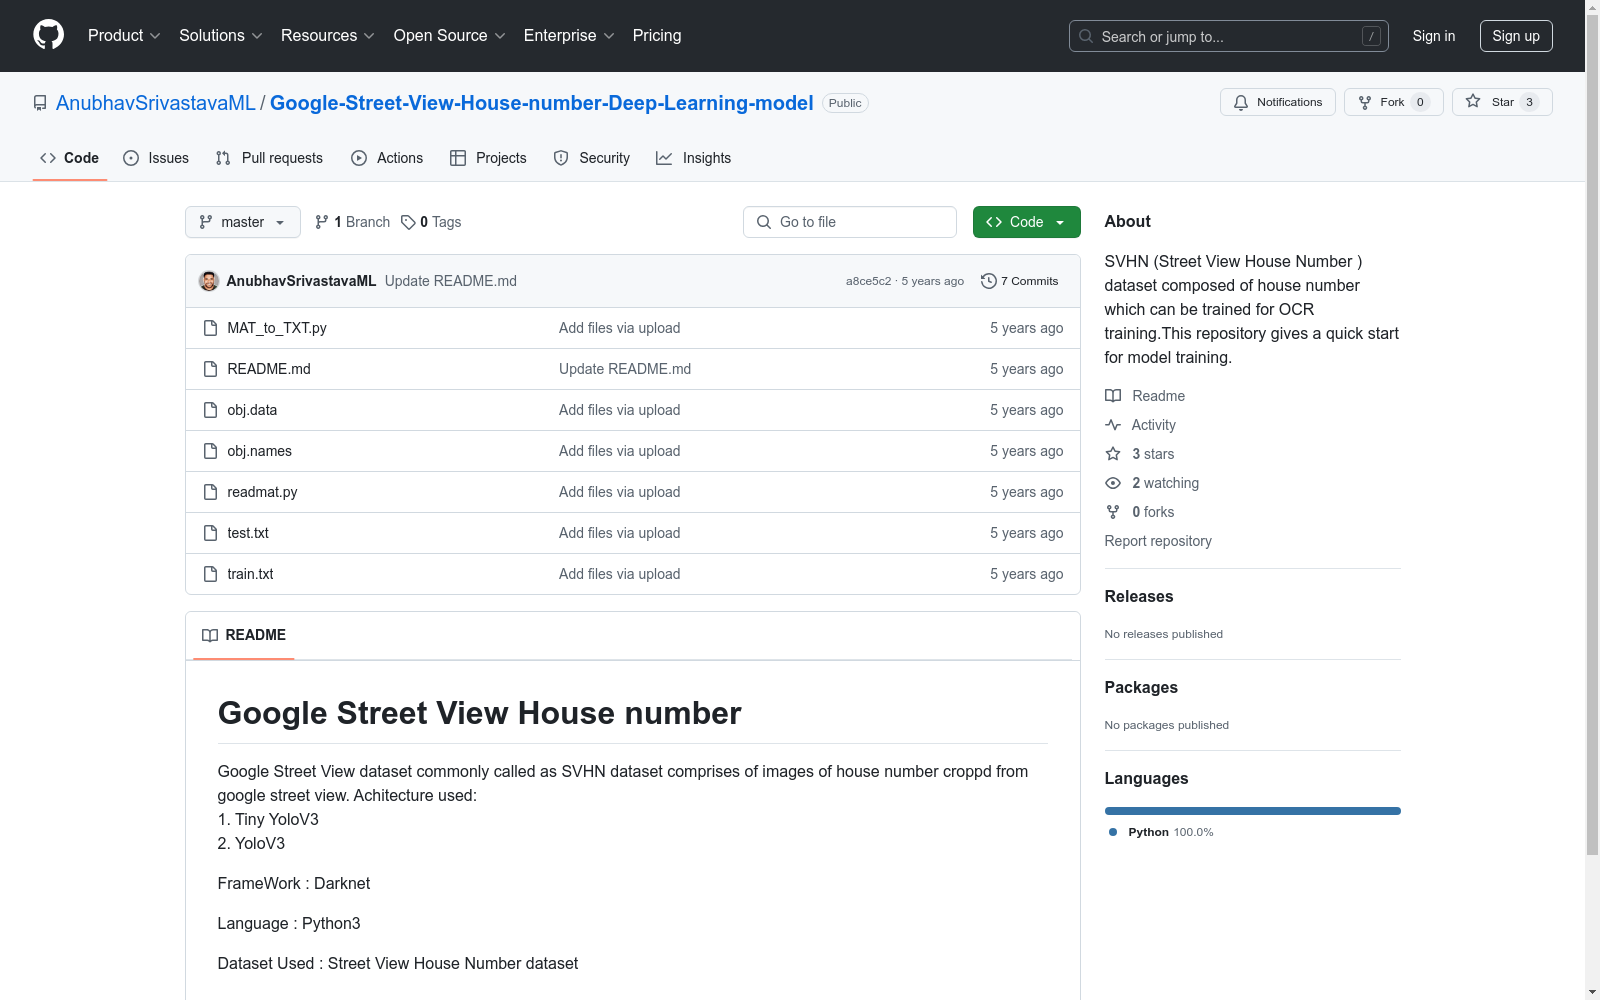This screenshot has width=1600, height=1000.
Task: Open the Insights tab
Action: 694,158
